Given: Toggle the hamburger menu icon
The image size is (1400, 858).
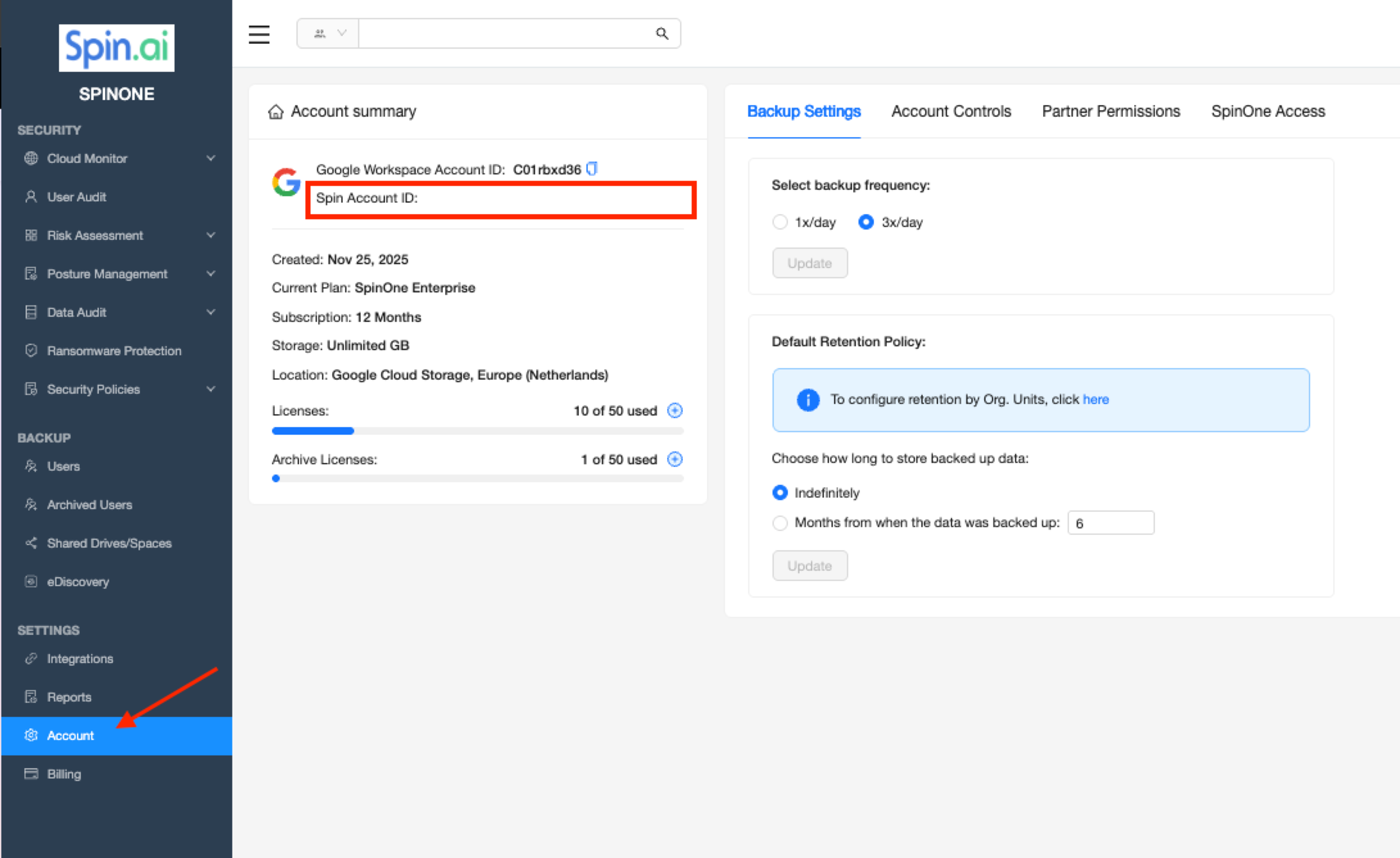Looking at the screenshot, I should click(x=259, y=34).
